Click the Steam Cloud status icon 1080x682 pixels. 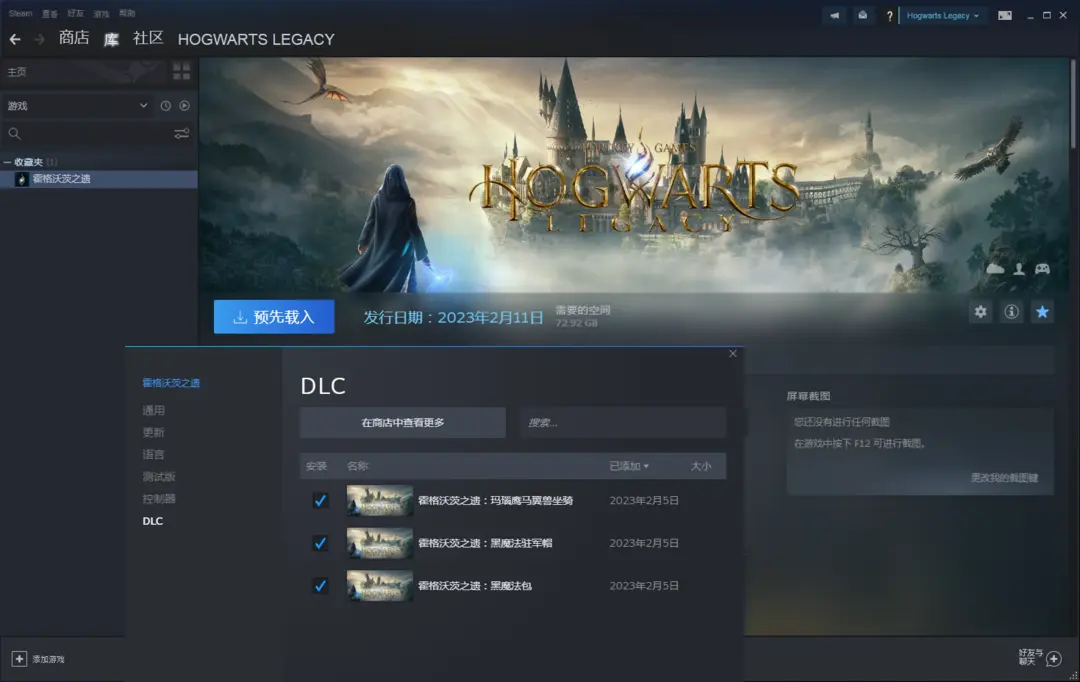click(995, 269)
